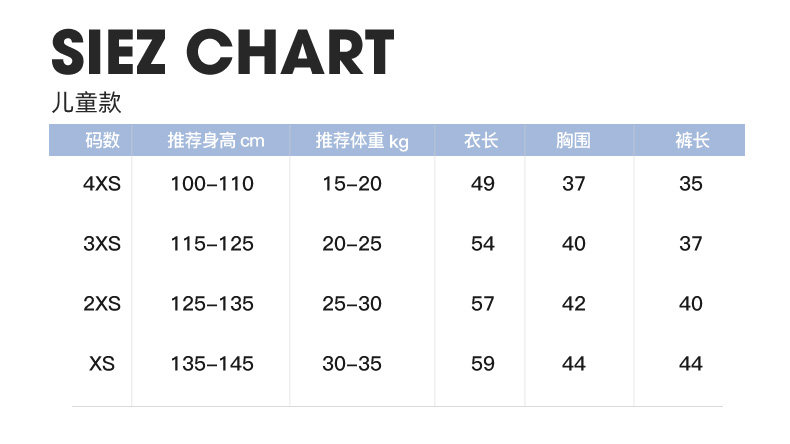Click the 30–35 weight cell
This screenshot has height=444, width=790.
point(352,364)
